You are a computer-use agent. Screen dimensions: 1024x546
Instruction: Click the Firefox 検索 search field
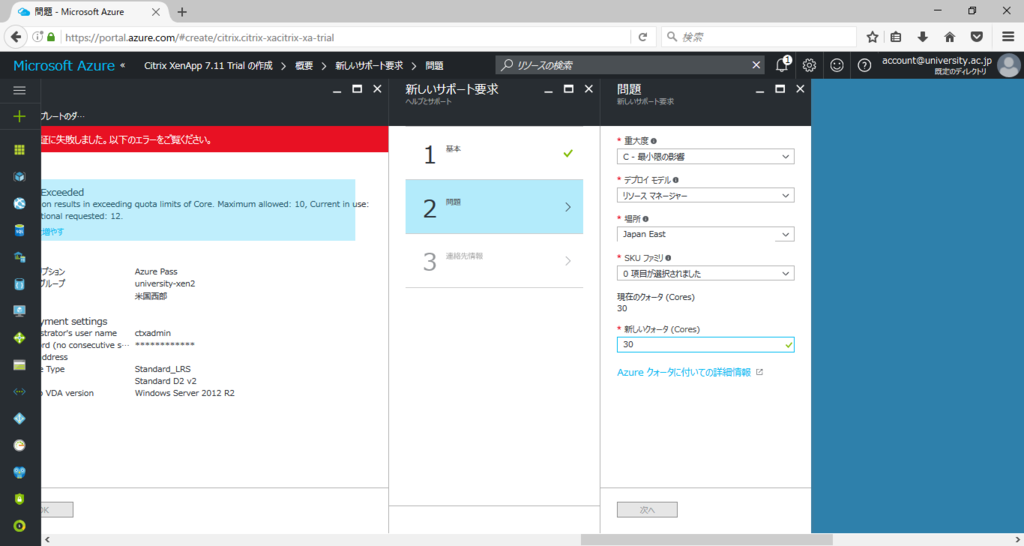coord(759,37)
